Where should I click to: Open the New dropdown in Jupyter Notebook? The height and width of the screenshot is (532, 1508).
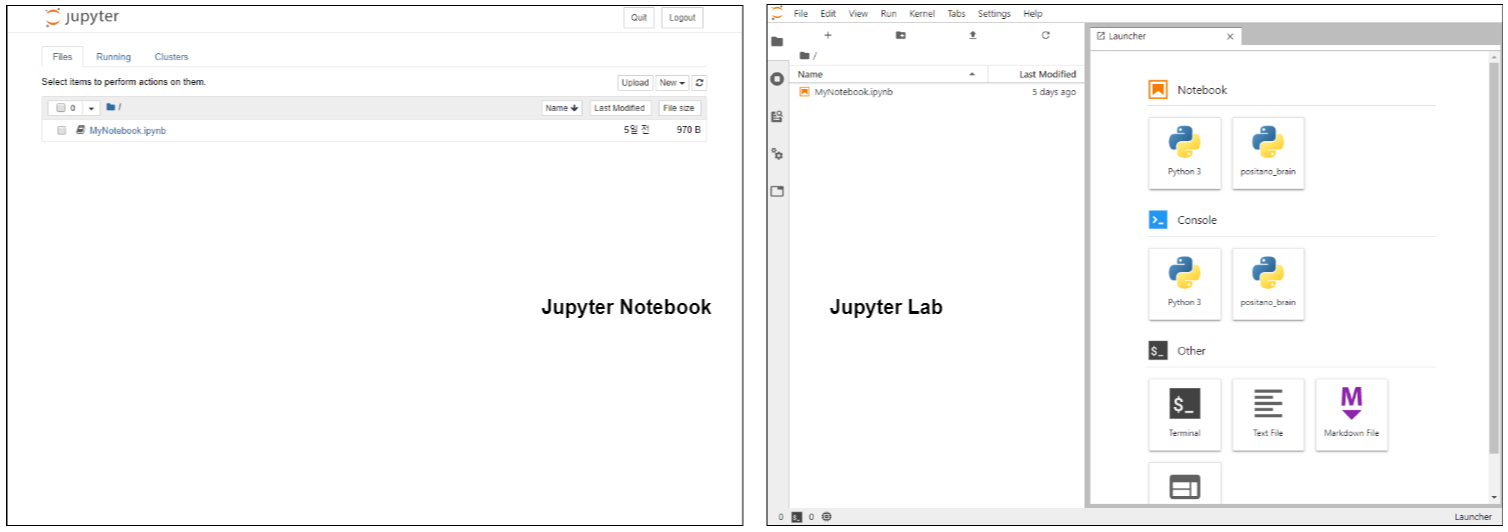[x=672, y=83]
